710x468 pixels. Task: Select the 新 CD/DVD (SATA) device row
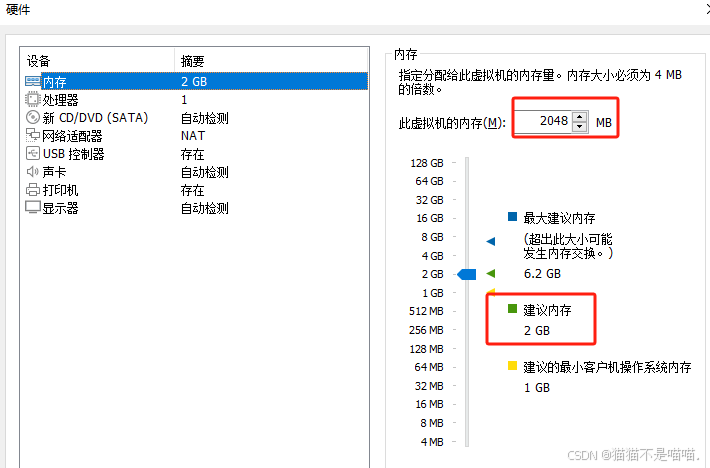click(x=196, y=118)
